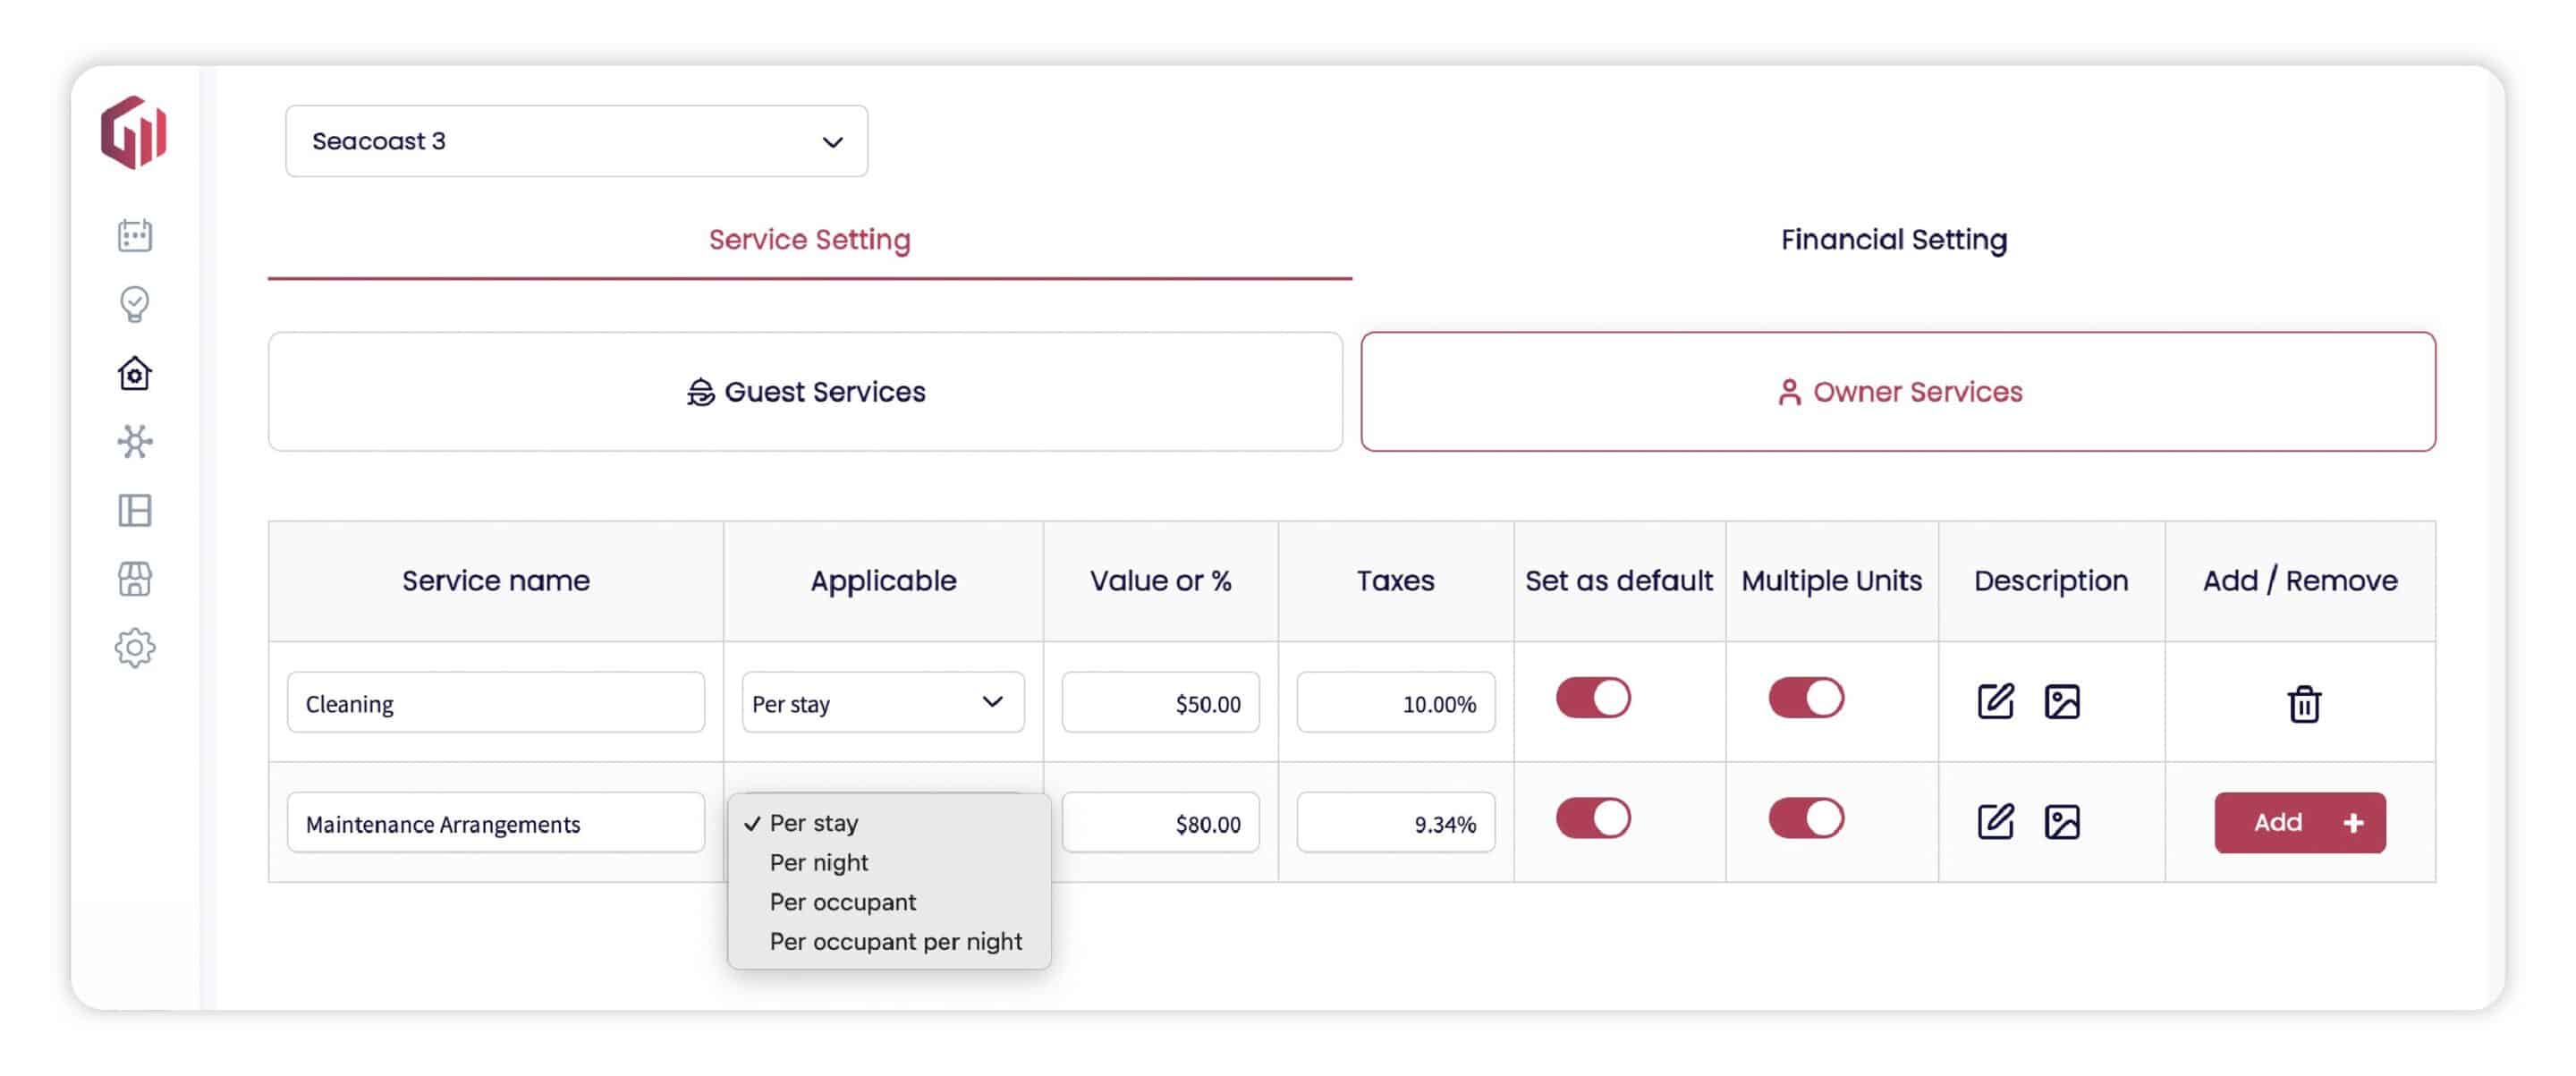Click the $80.00 value field
The width and height of the screenshot is (2576, 1076).
click(1160, 822)
